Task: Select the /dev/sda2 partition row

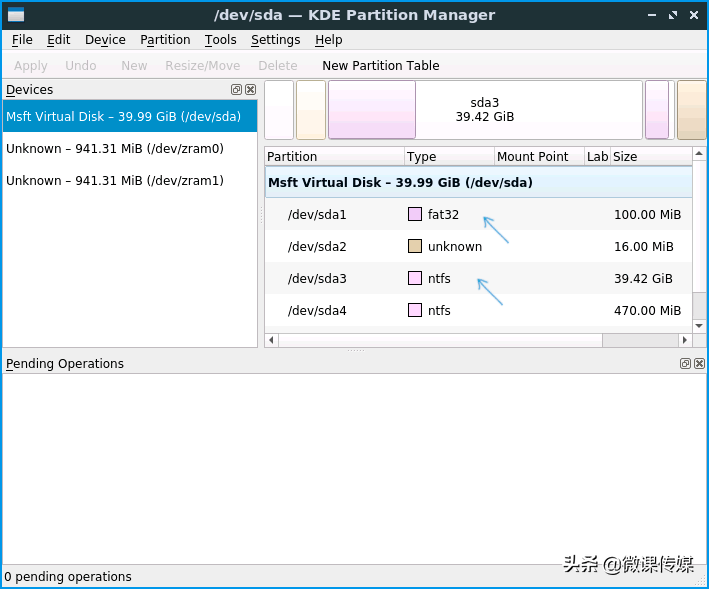Action: tap(478, 246)
